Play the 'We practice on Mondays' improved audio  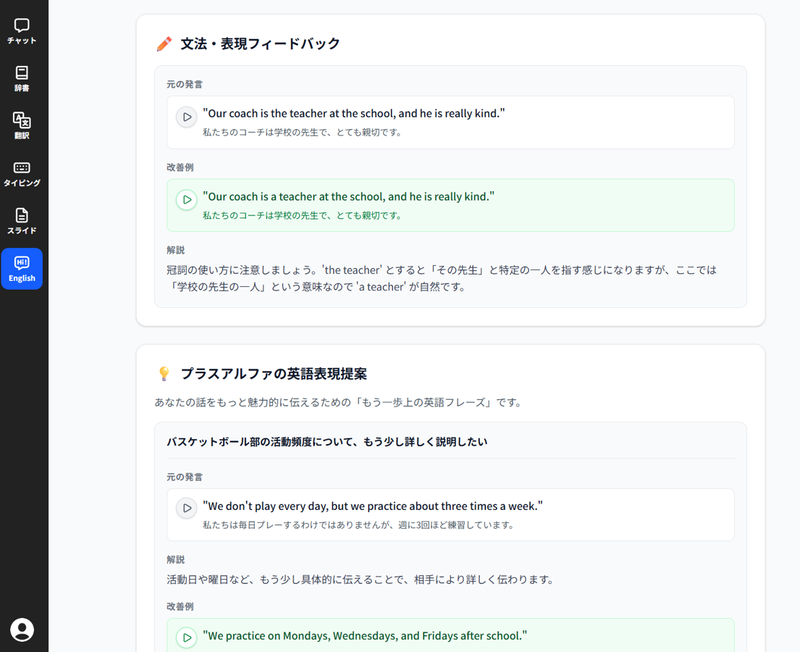click(187, 635)
